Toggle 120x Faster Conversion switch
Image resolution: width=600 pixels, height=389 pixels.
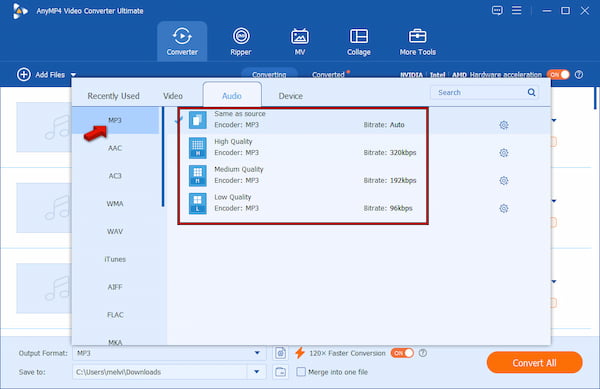click(x=402, y=353)
